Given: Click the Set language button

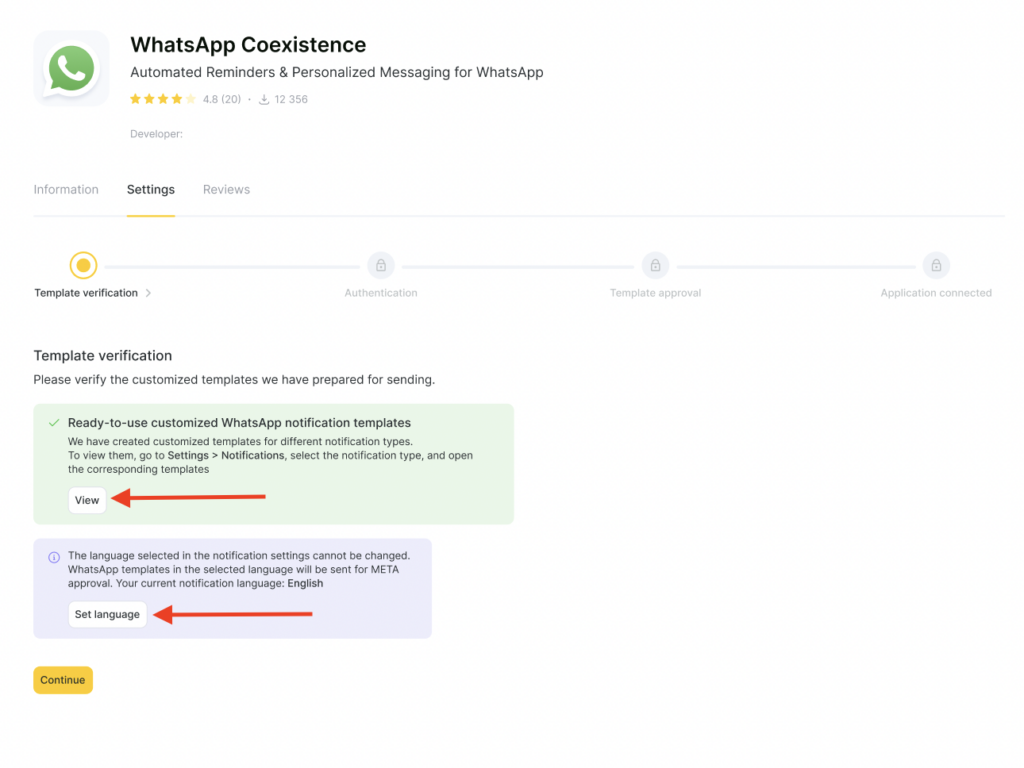Looking at the screenshot, I should point(107,615).
